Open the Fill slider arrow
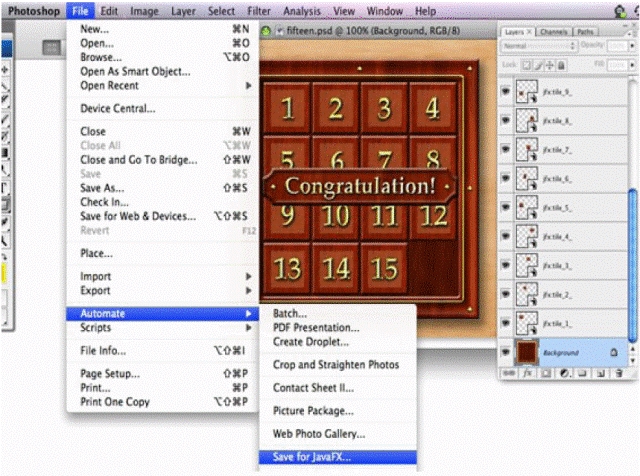Screen dimensions: 640x476 [x=632, y=65]
